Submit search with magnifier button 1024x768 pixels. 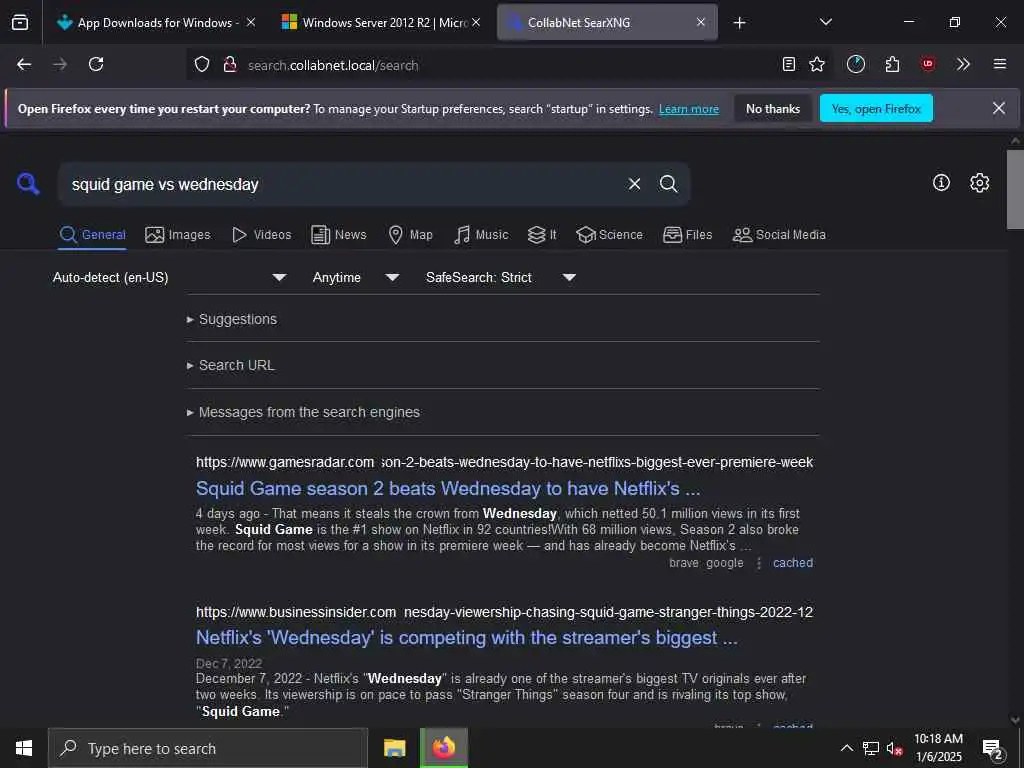click(x=668, y=184)
